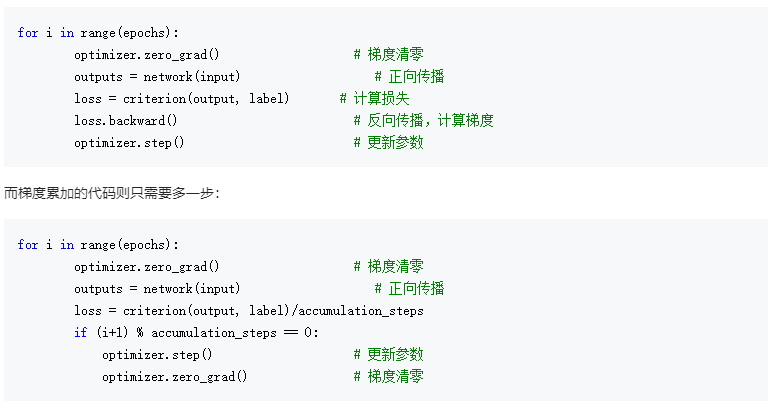
Task: Click optimizer.zero_grad() in the first code block
Action: point(146,55)
